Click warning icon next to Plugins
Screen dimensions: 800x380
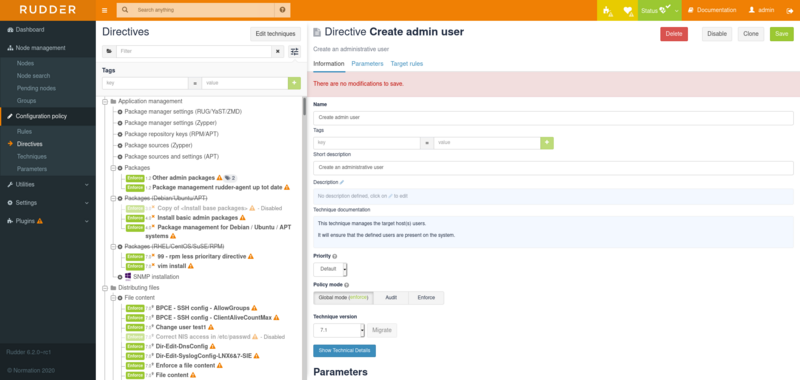coord(40,221)
